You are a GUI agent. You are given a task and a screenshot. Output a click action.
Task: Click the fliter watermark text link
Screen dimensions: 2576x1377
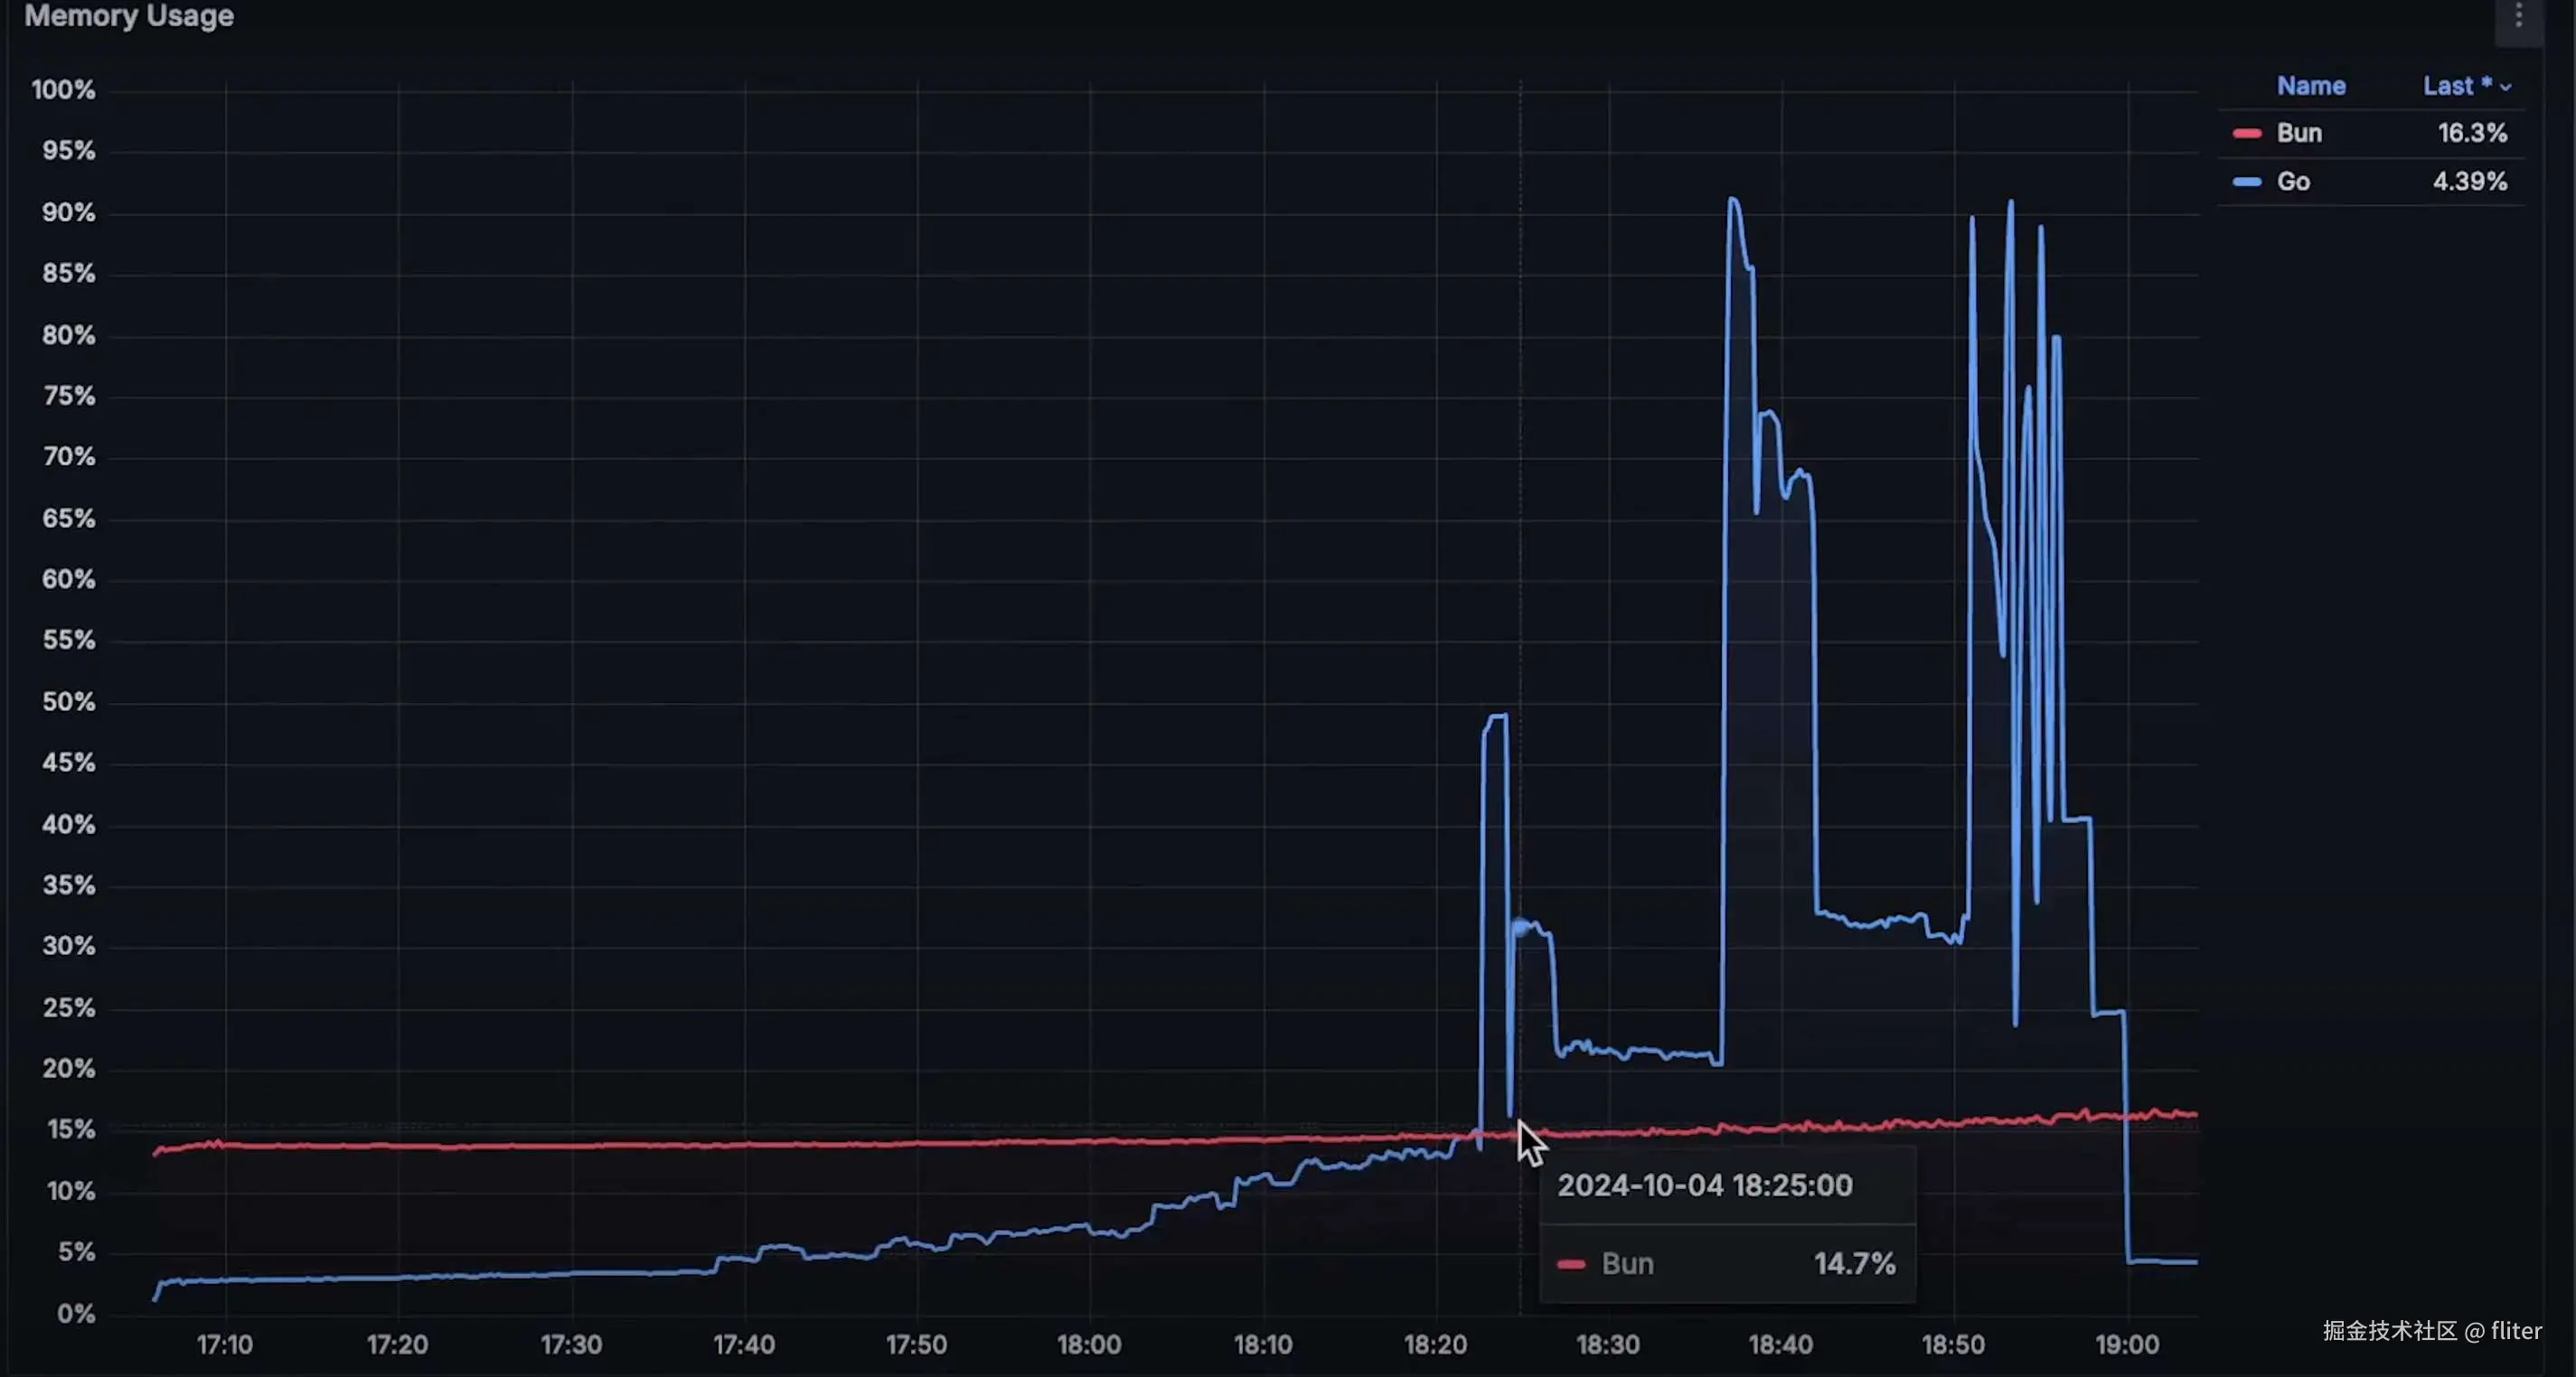(x=2516, y=1331)
